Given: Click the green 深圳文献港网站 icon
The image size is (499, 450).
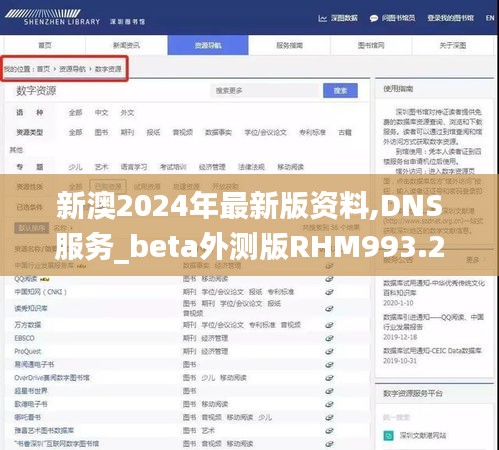Looking at the screenshot, I should coord(388,436).
